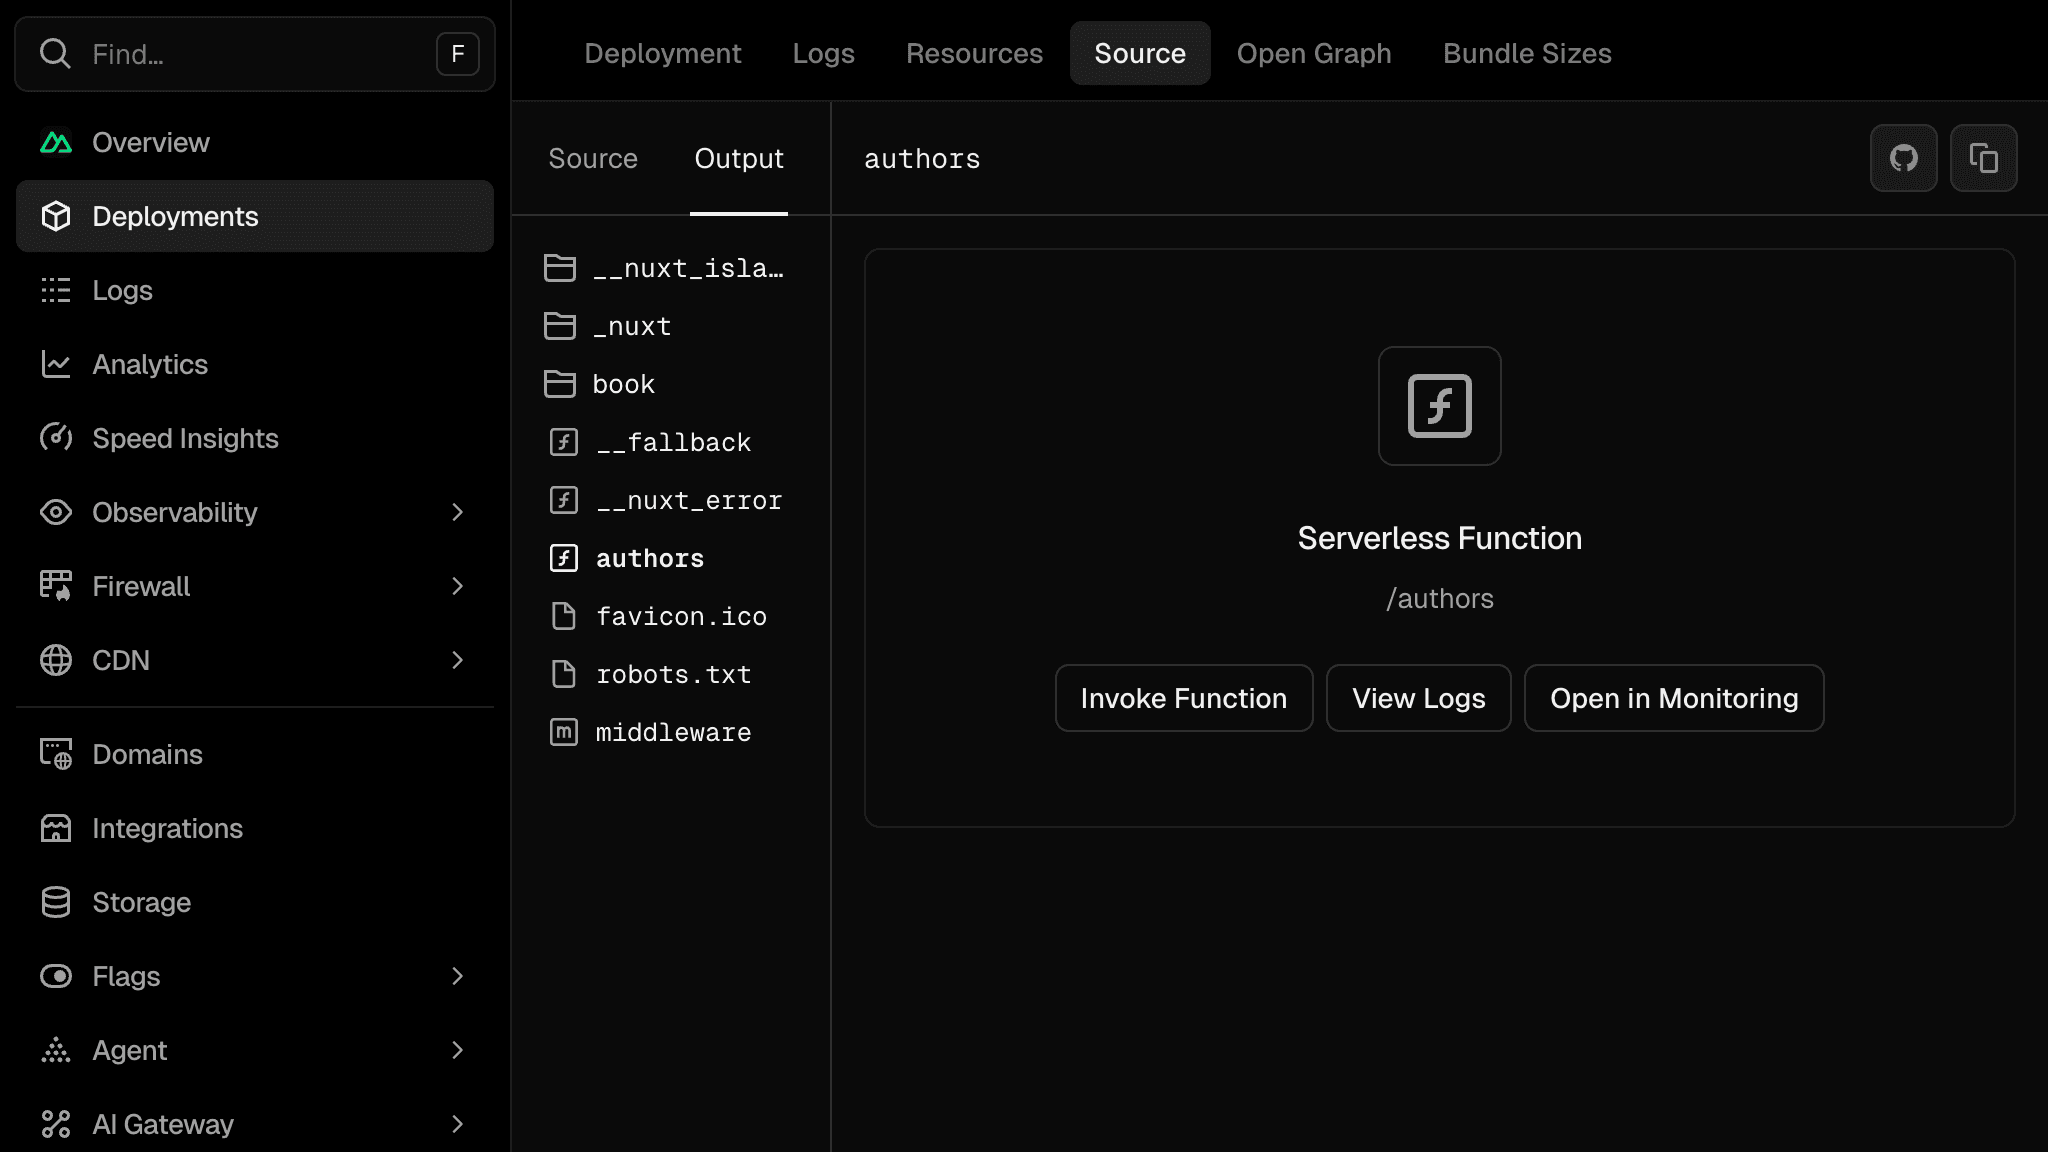Viewport: 2048px width, 1152px height.
Task: Open the GitHub repository icon
Action: point(1904,158)
